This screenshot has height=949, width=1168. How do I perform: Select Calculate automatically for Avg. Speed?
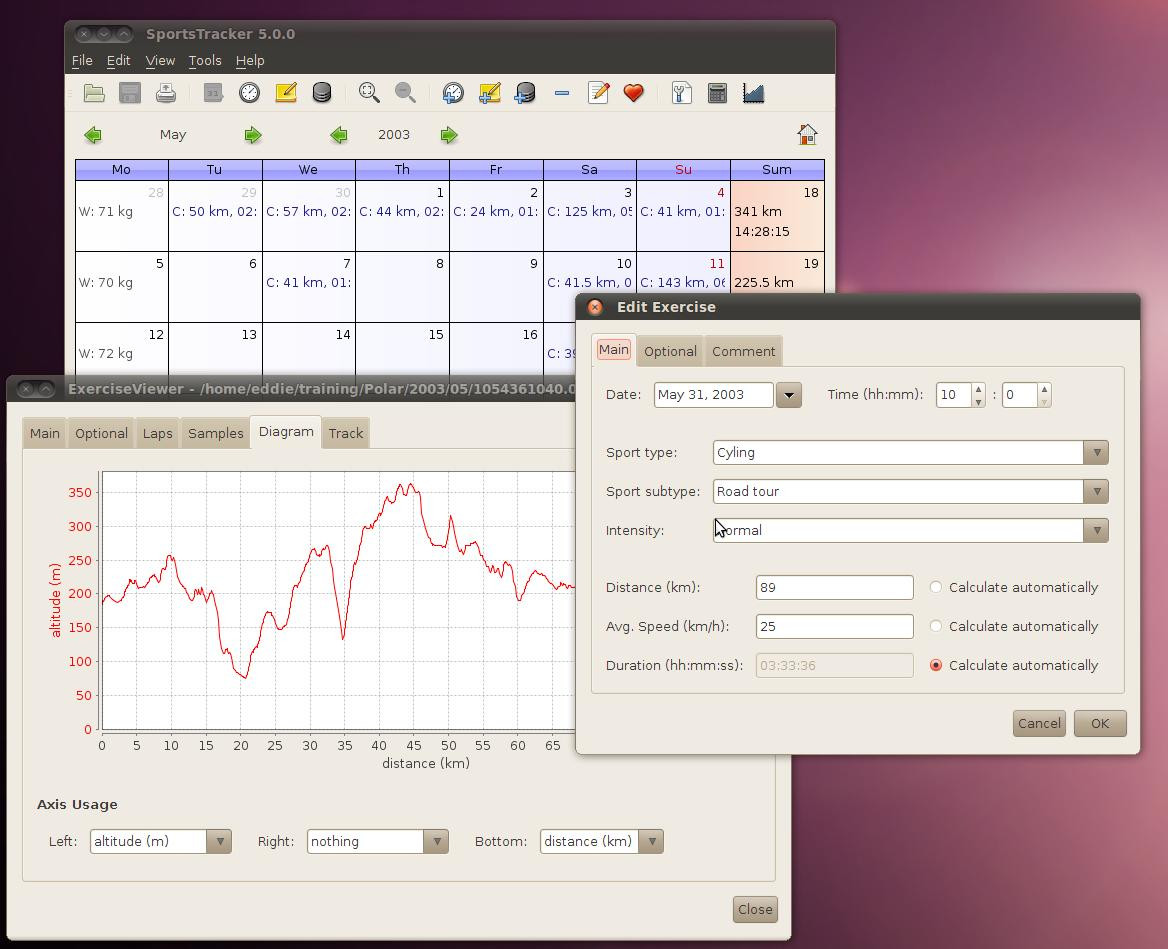[x=936, y=626]
